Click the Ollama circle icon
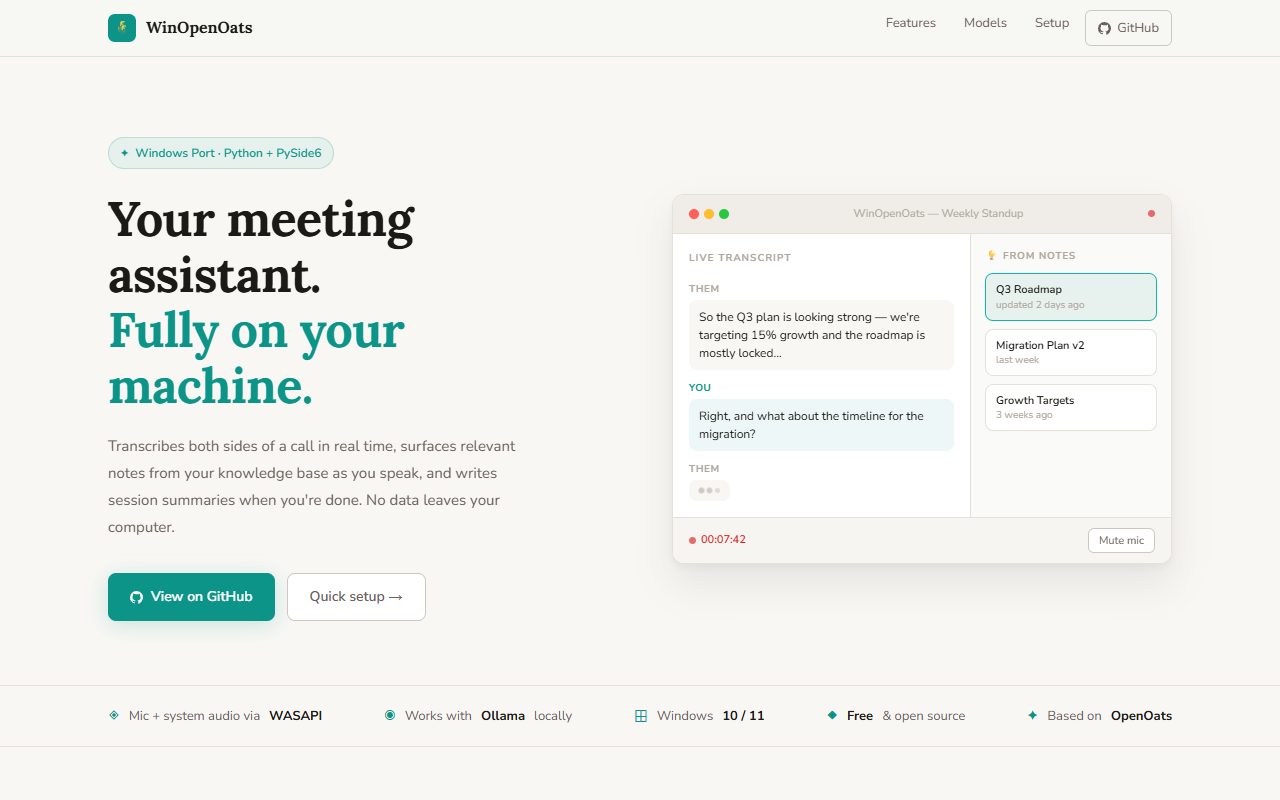1280x800 pixels. (x=390, y=716)
